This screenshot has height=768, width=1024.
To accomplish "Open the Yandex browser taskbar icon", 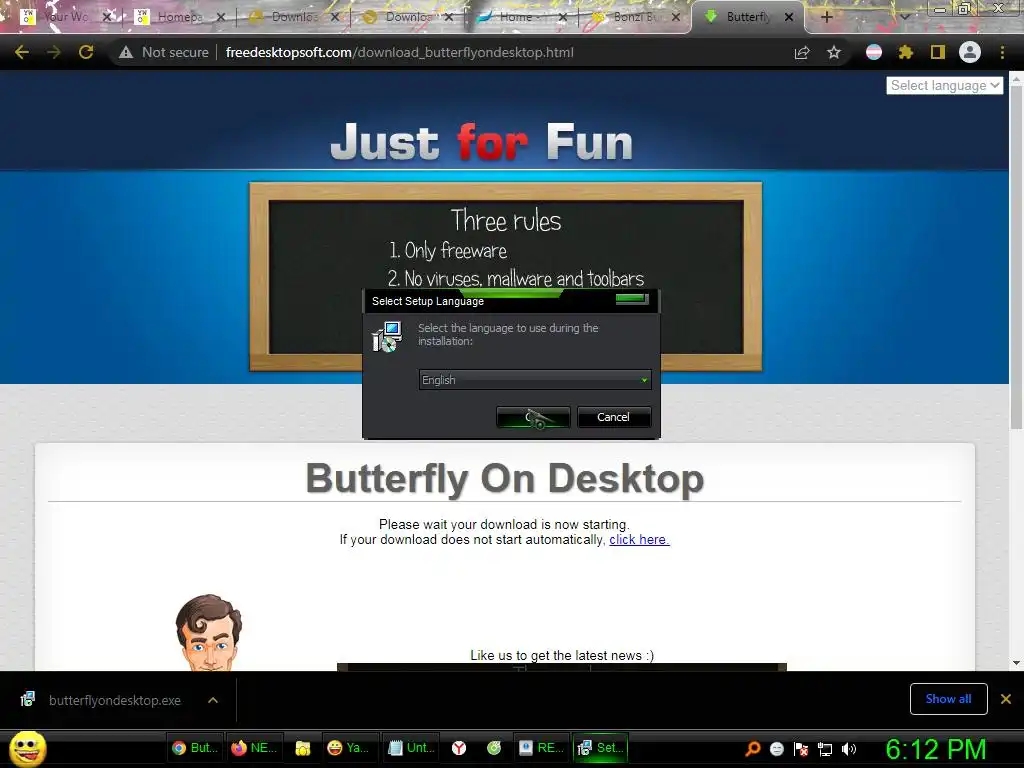I will coord(459,748).
